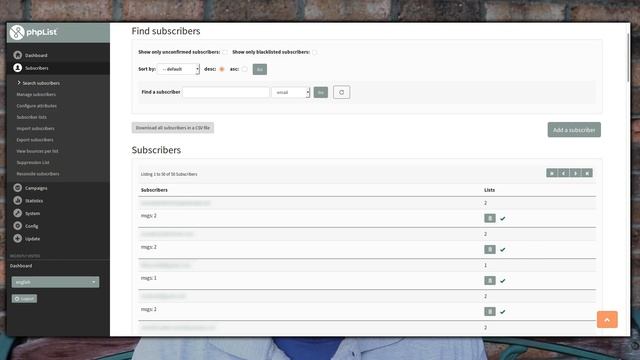The height and width of the screenshot is (360, 640).
Task: Toggle Show only unconfirmed subscribers checkbox
Action: coord(225,52)
